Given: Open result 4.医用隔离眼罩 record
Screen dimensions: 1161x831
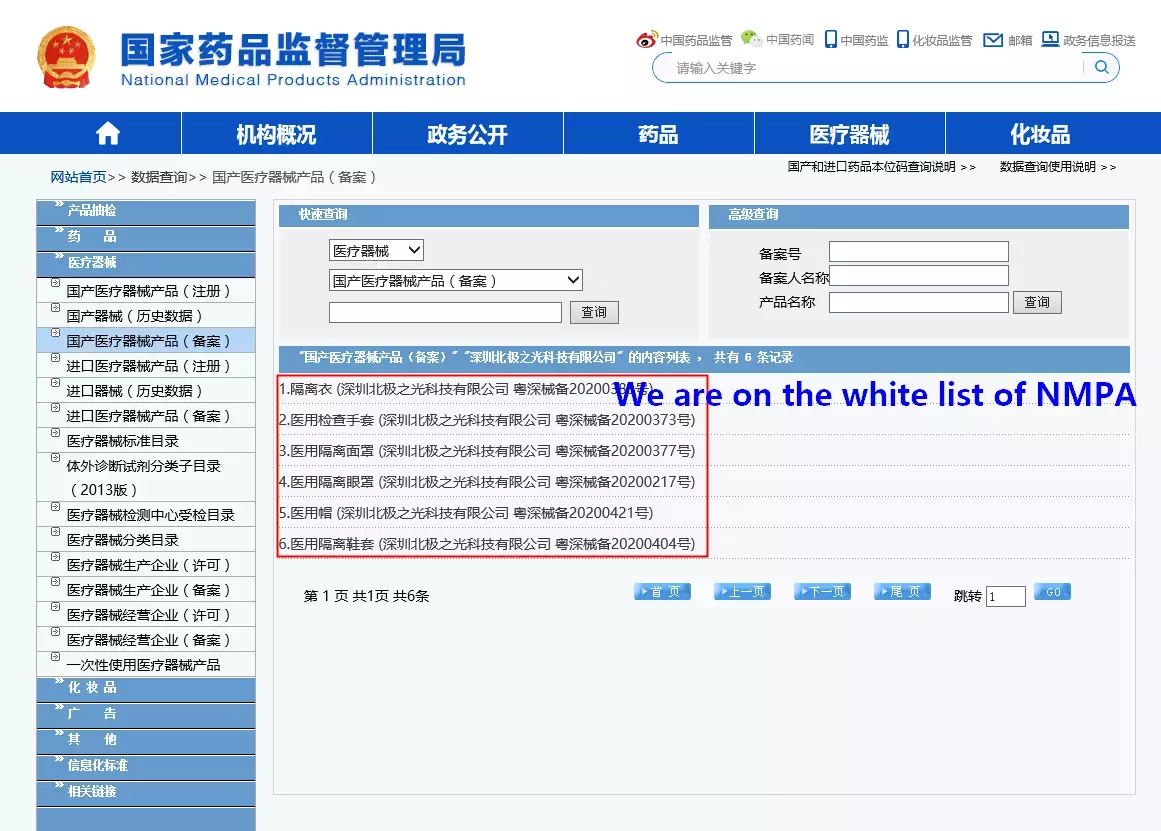Looking at the screenshot, I should coord(487,482).
